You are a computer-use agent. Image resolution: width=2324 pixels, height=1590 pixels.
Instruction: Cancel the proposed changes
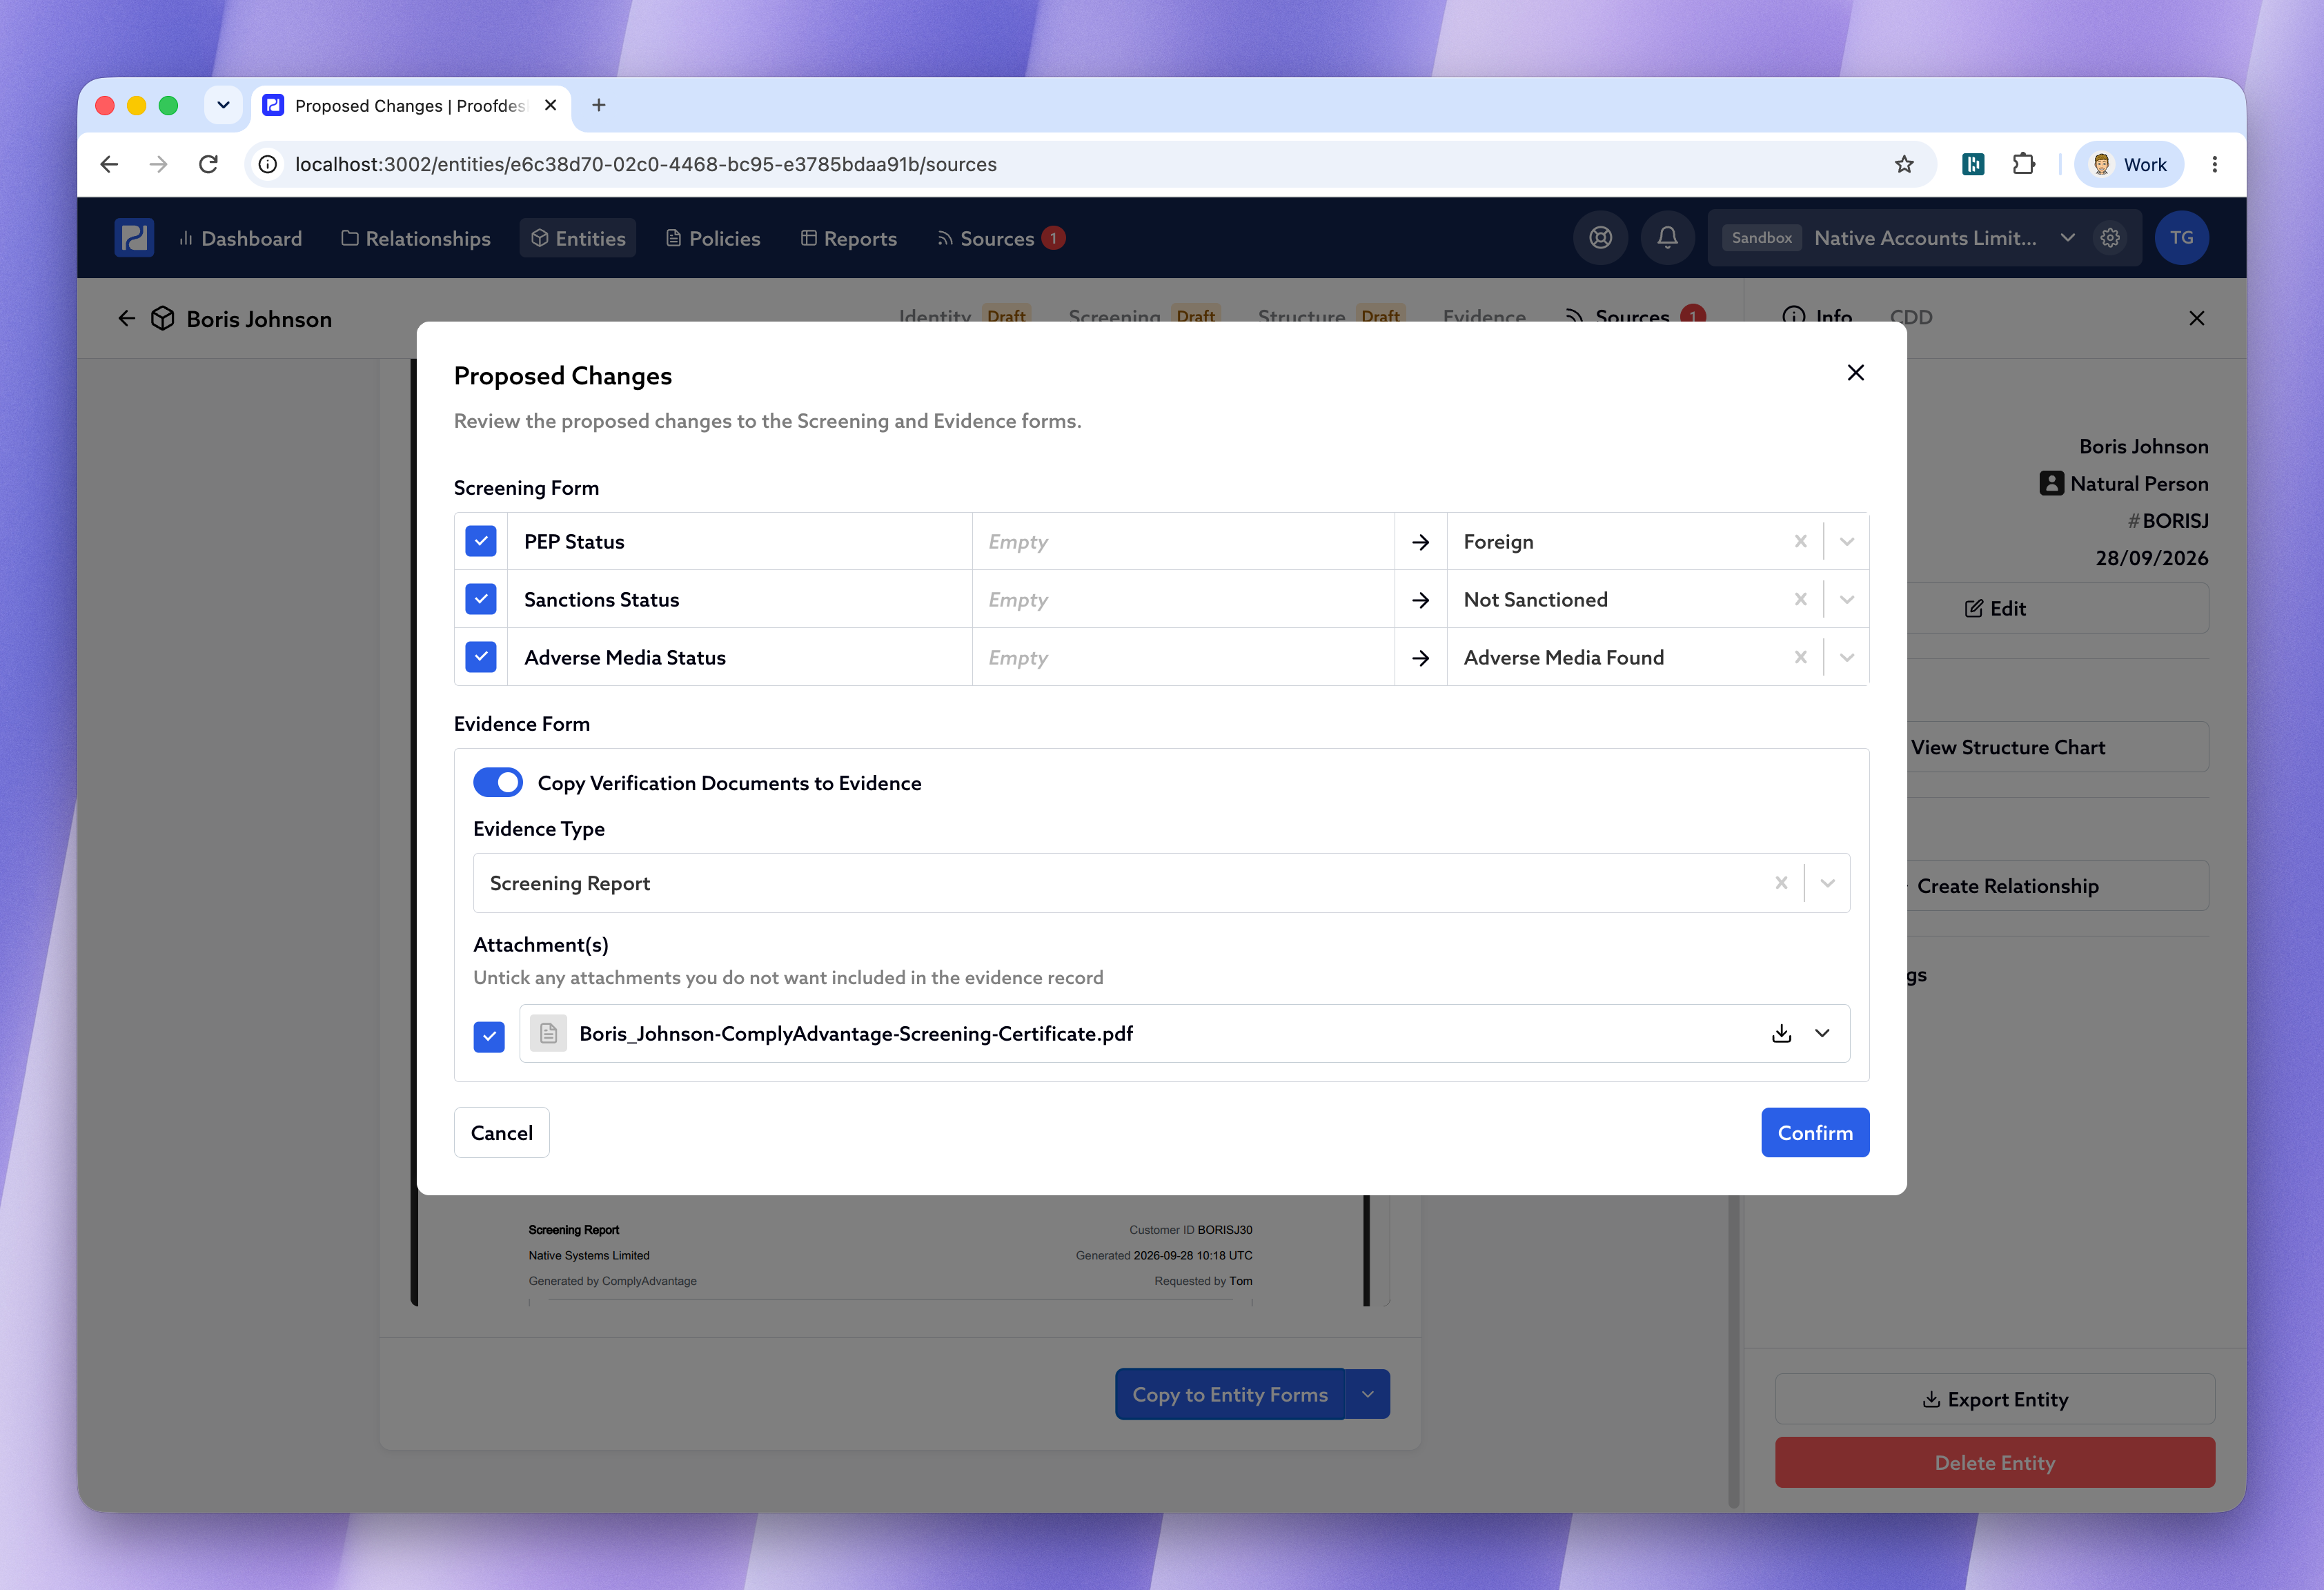pyautogui.click(x=502, y=1133)
